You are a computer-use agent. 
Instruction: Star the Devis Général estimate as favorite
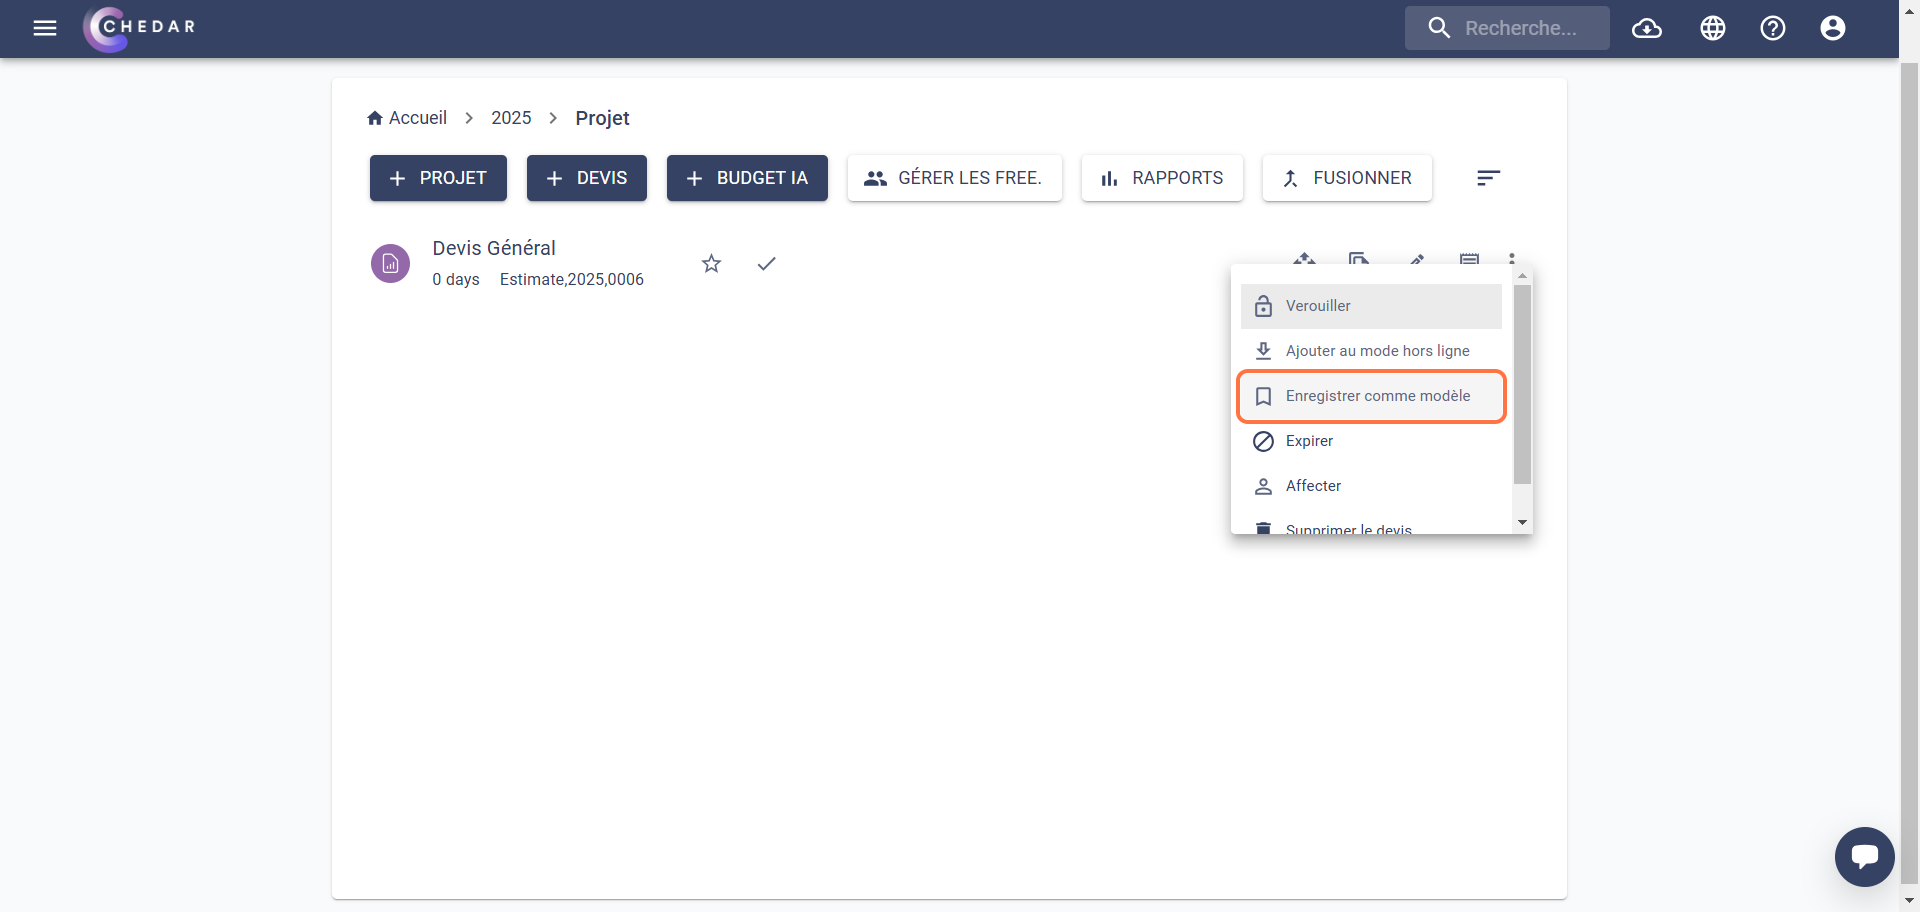(711, 264)
